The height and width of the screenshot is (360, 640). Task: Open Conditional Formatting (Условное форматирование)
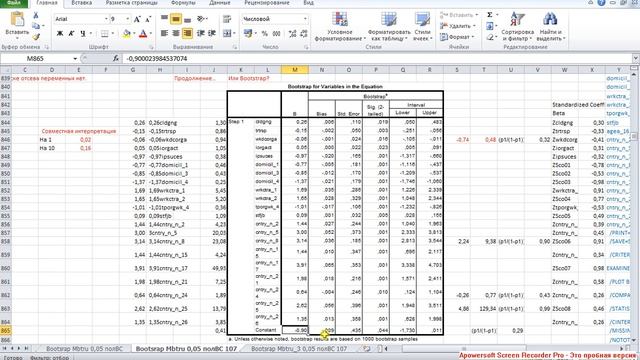[340, 27]
